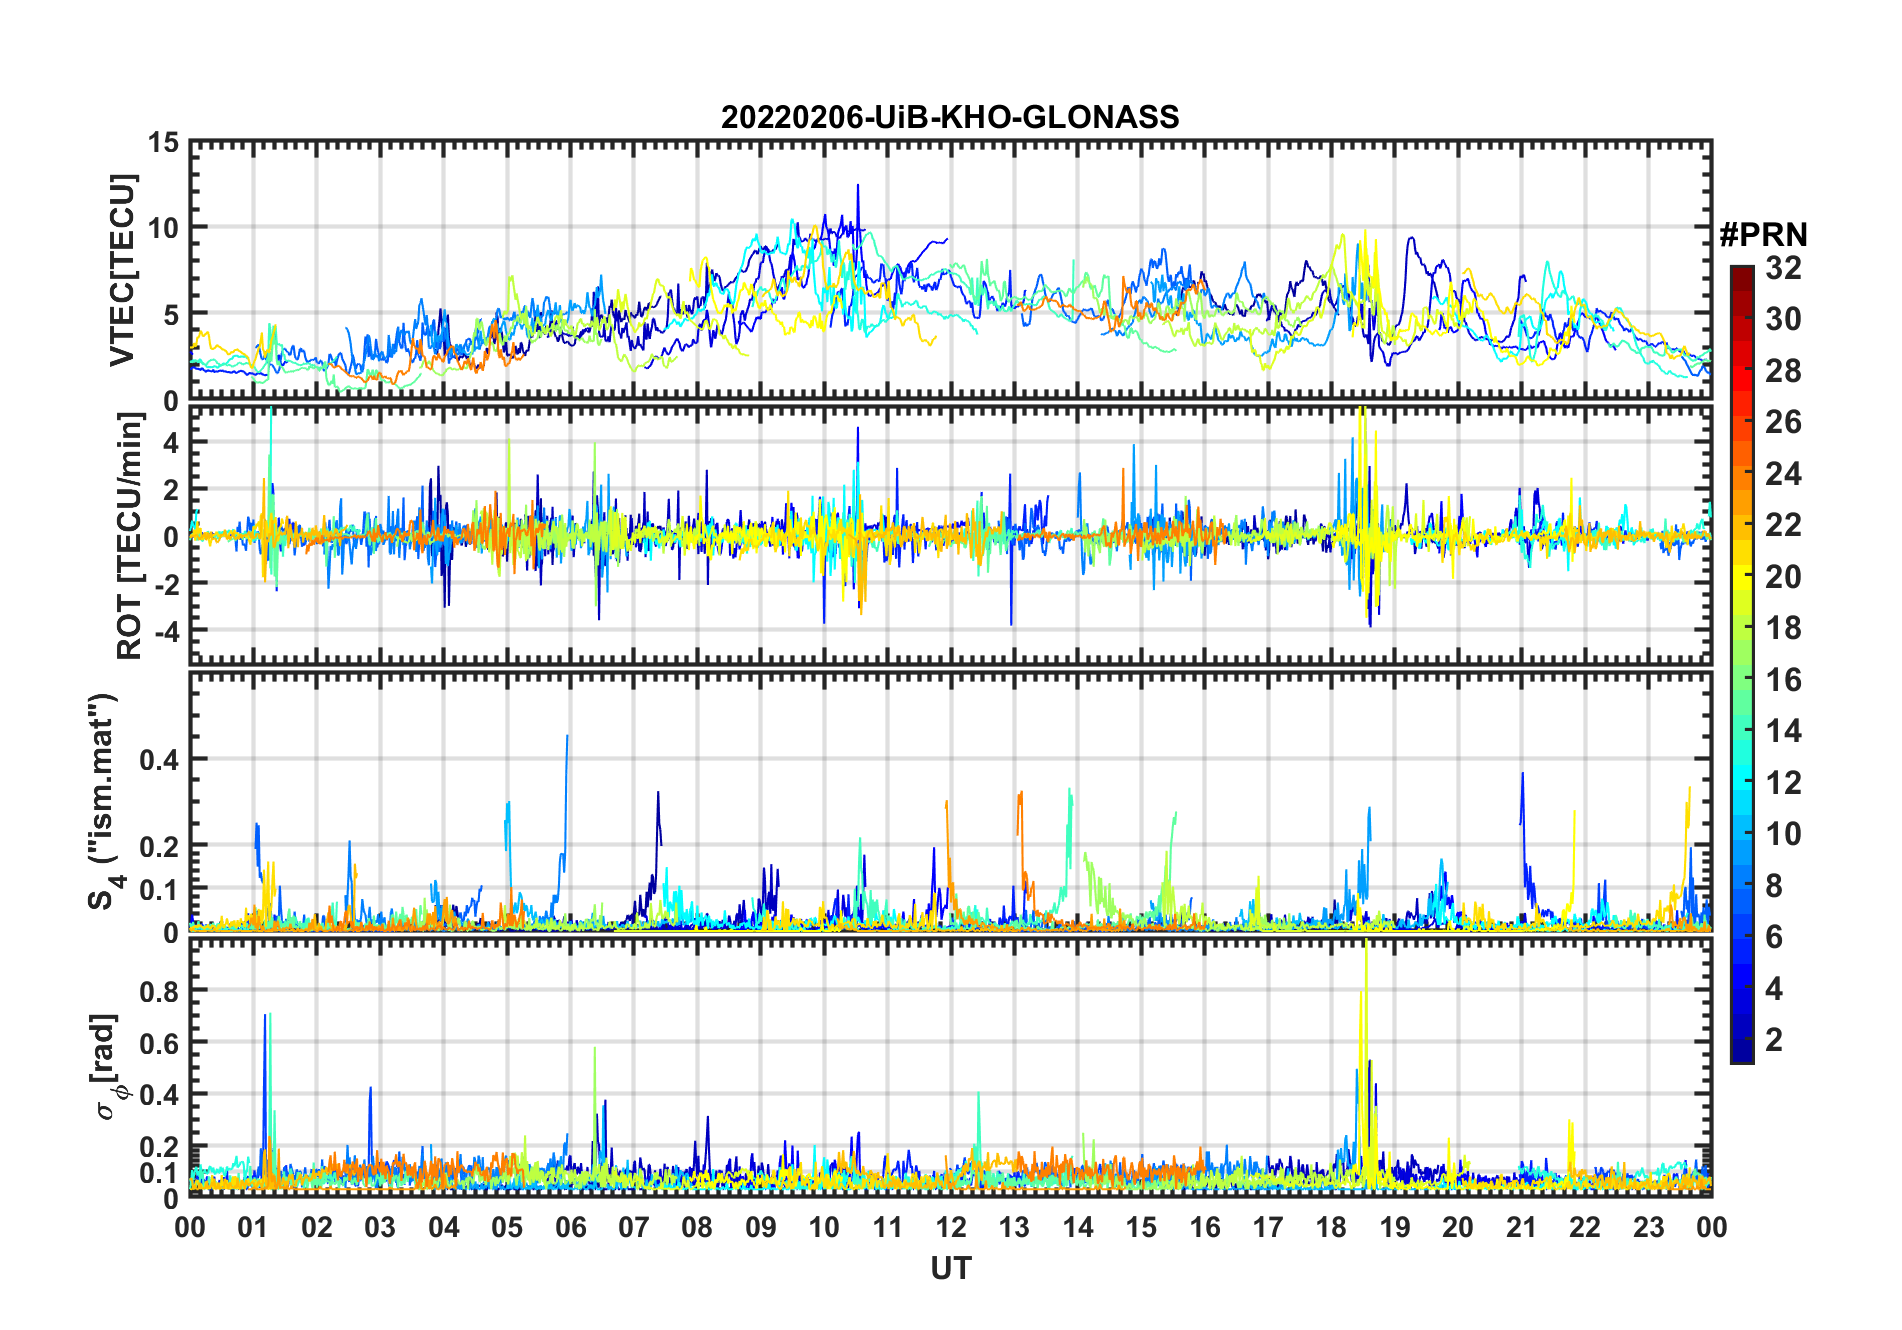Click the dark blue bottom of the PRN colorbar
1902x1330 pixels.
pos(1742,1050)
